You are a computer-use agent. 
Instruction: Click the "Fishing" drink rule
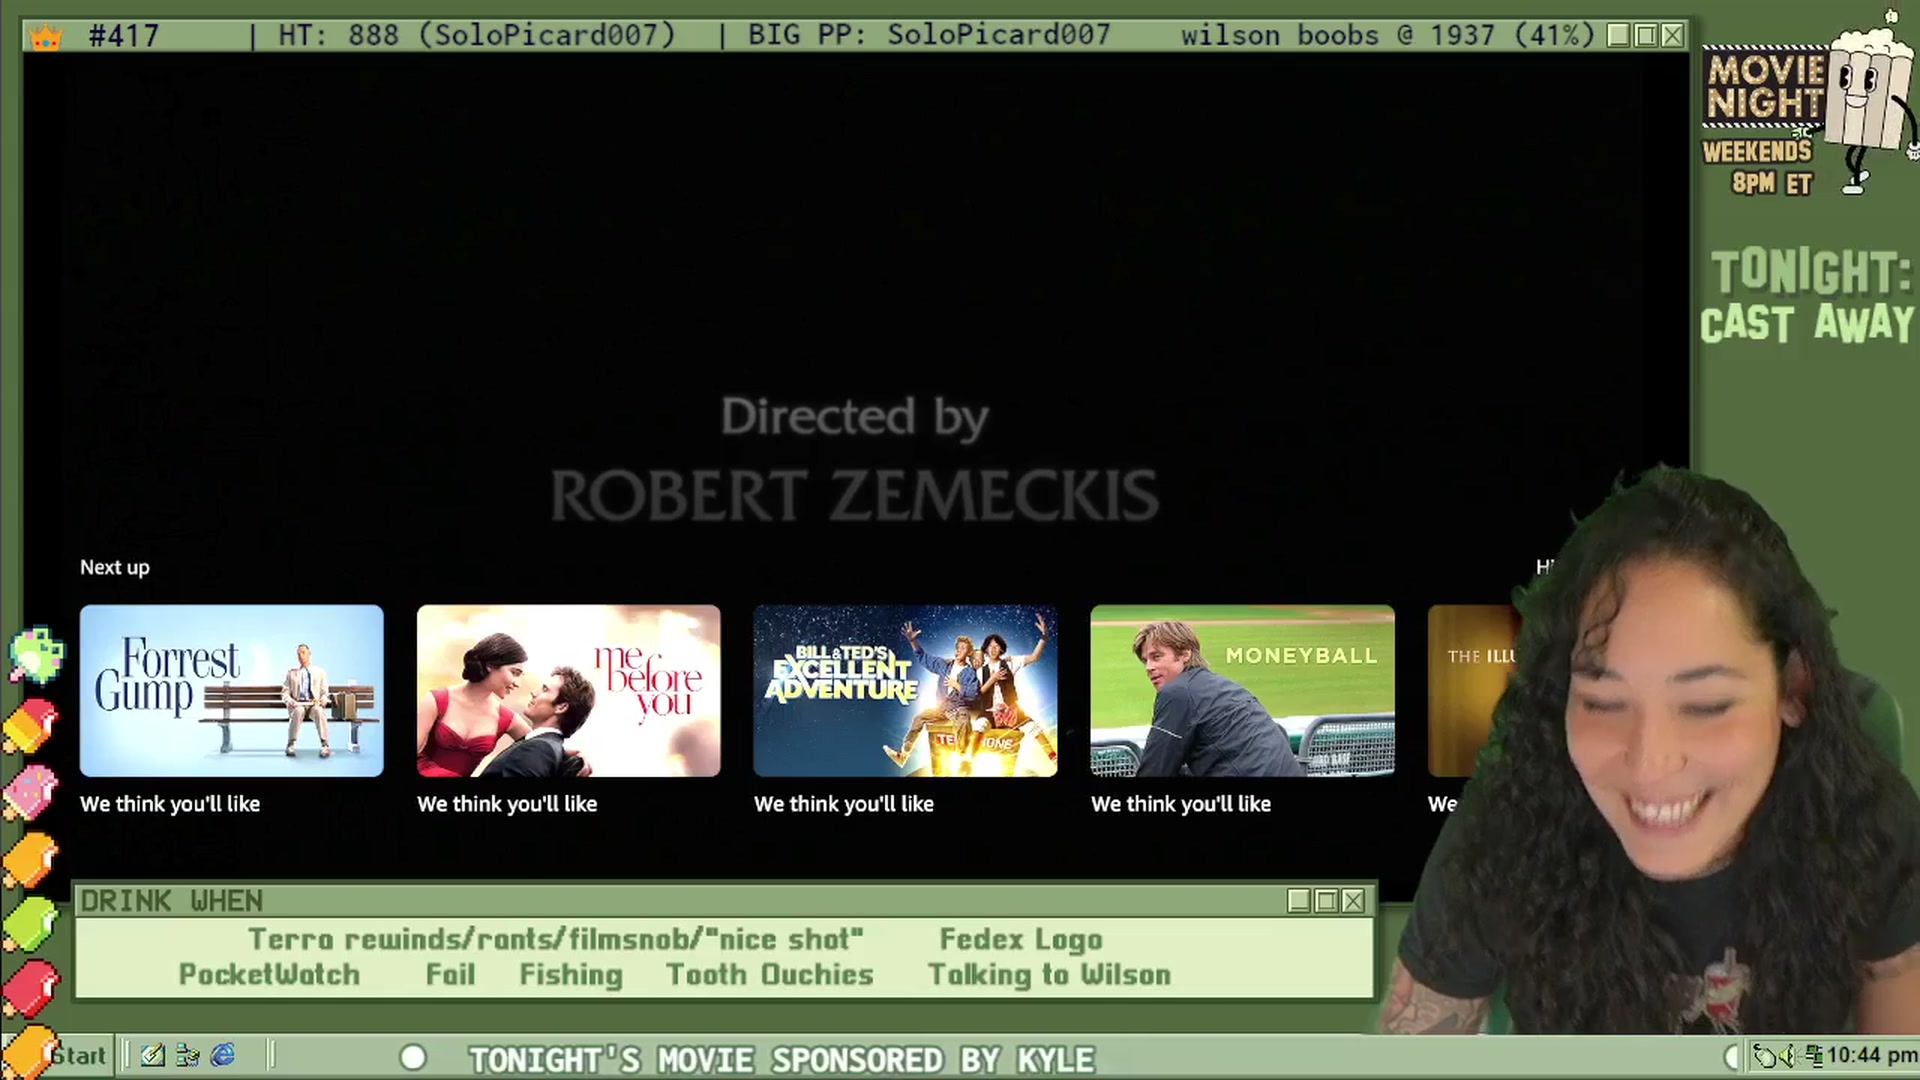click(x=571, y=975)
